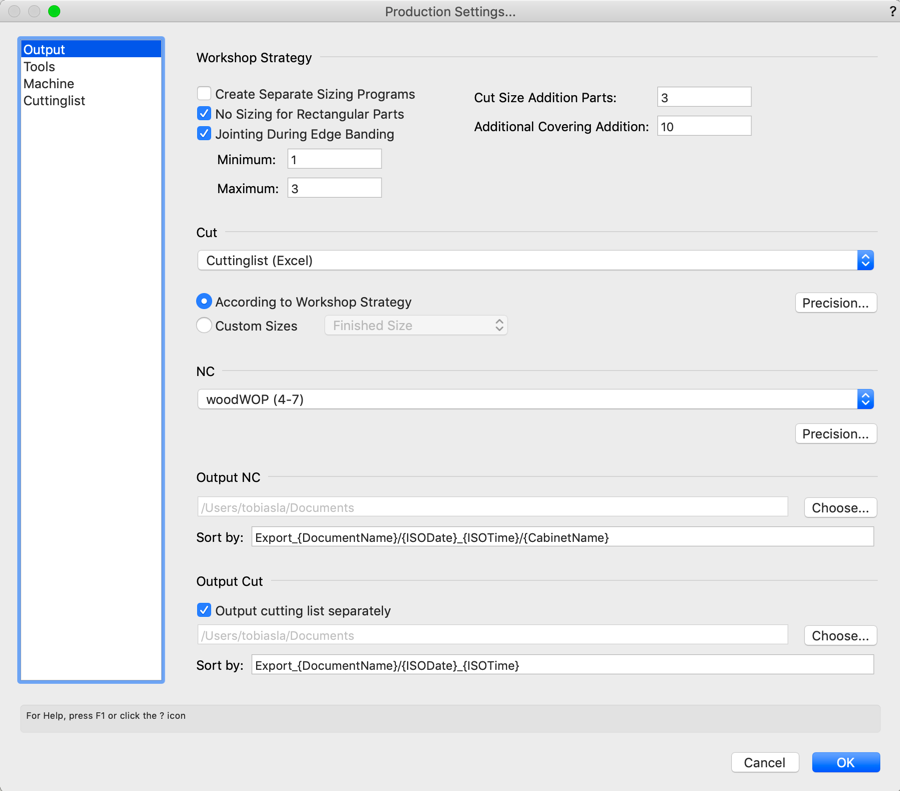The width and height of the screenshot is (900, 791).
Task: Choose the Output Cut folder
Action: pos(840,635)
